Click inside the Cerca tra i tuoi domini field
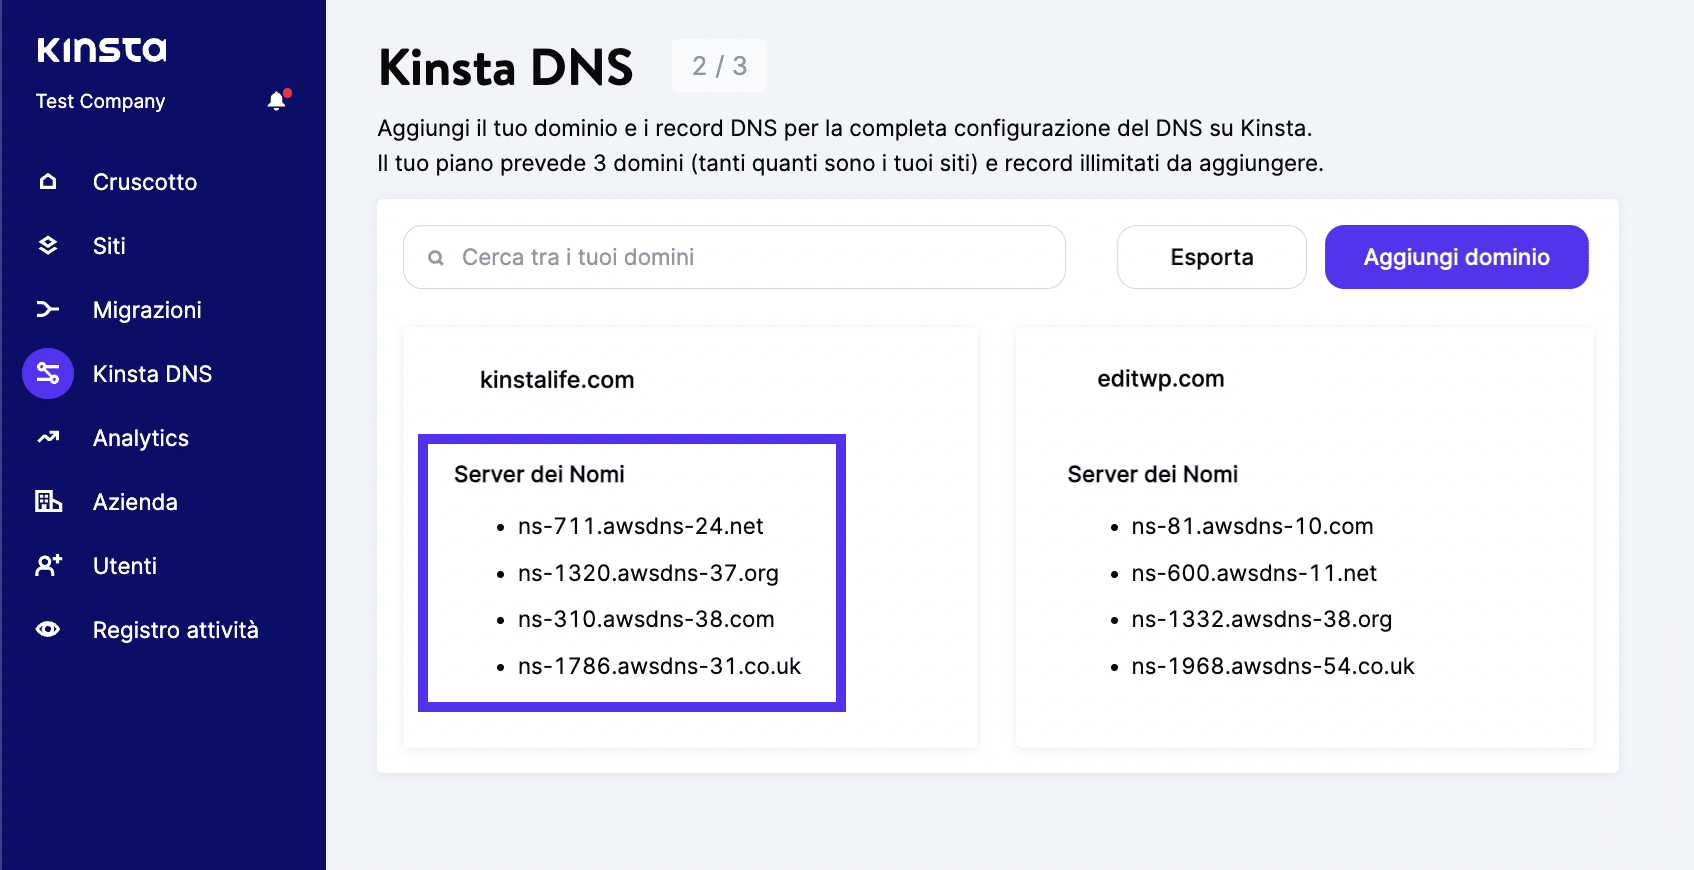Screen dimensions: 1694x870 click(734, 257)
